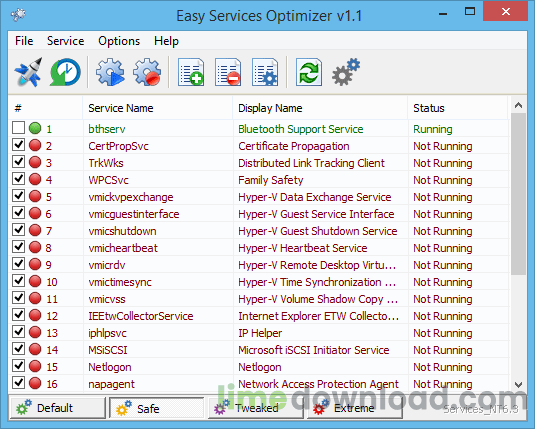This screenshot has width=535, height=429.
Task: Open the Options menu
Action: tap(119, 41)
